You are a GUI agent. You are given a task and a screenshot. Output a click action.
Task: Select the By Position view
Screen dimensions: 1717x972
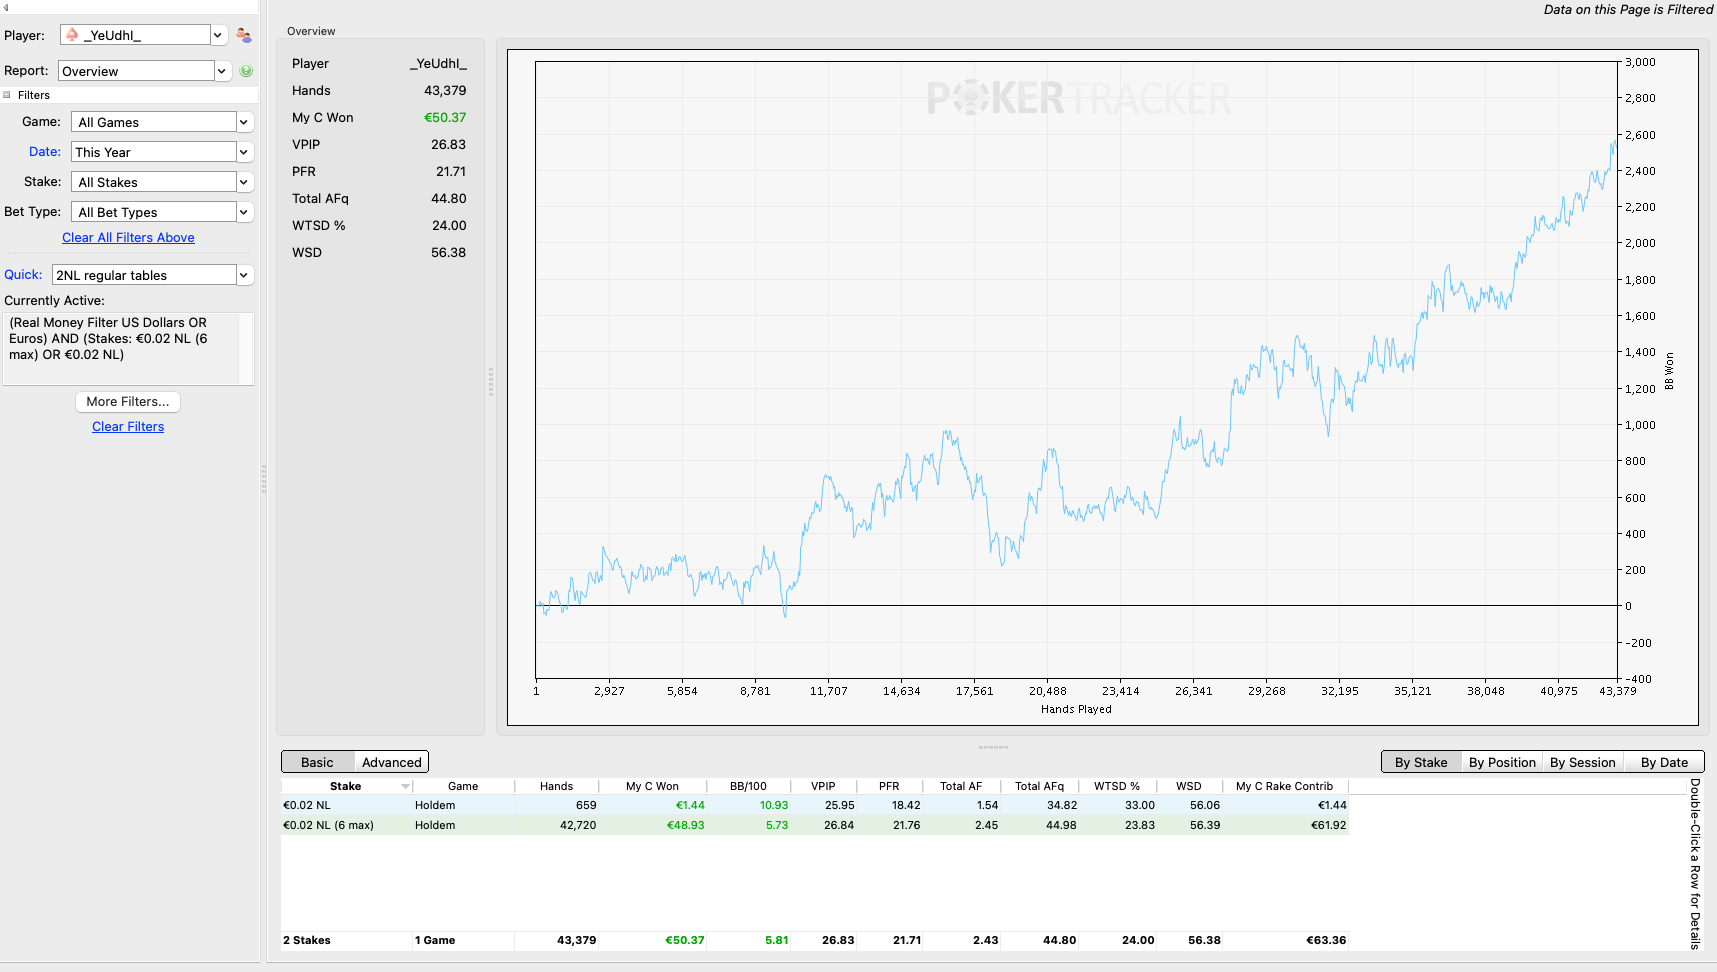click(1502, 762)
